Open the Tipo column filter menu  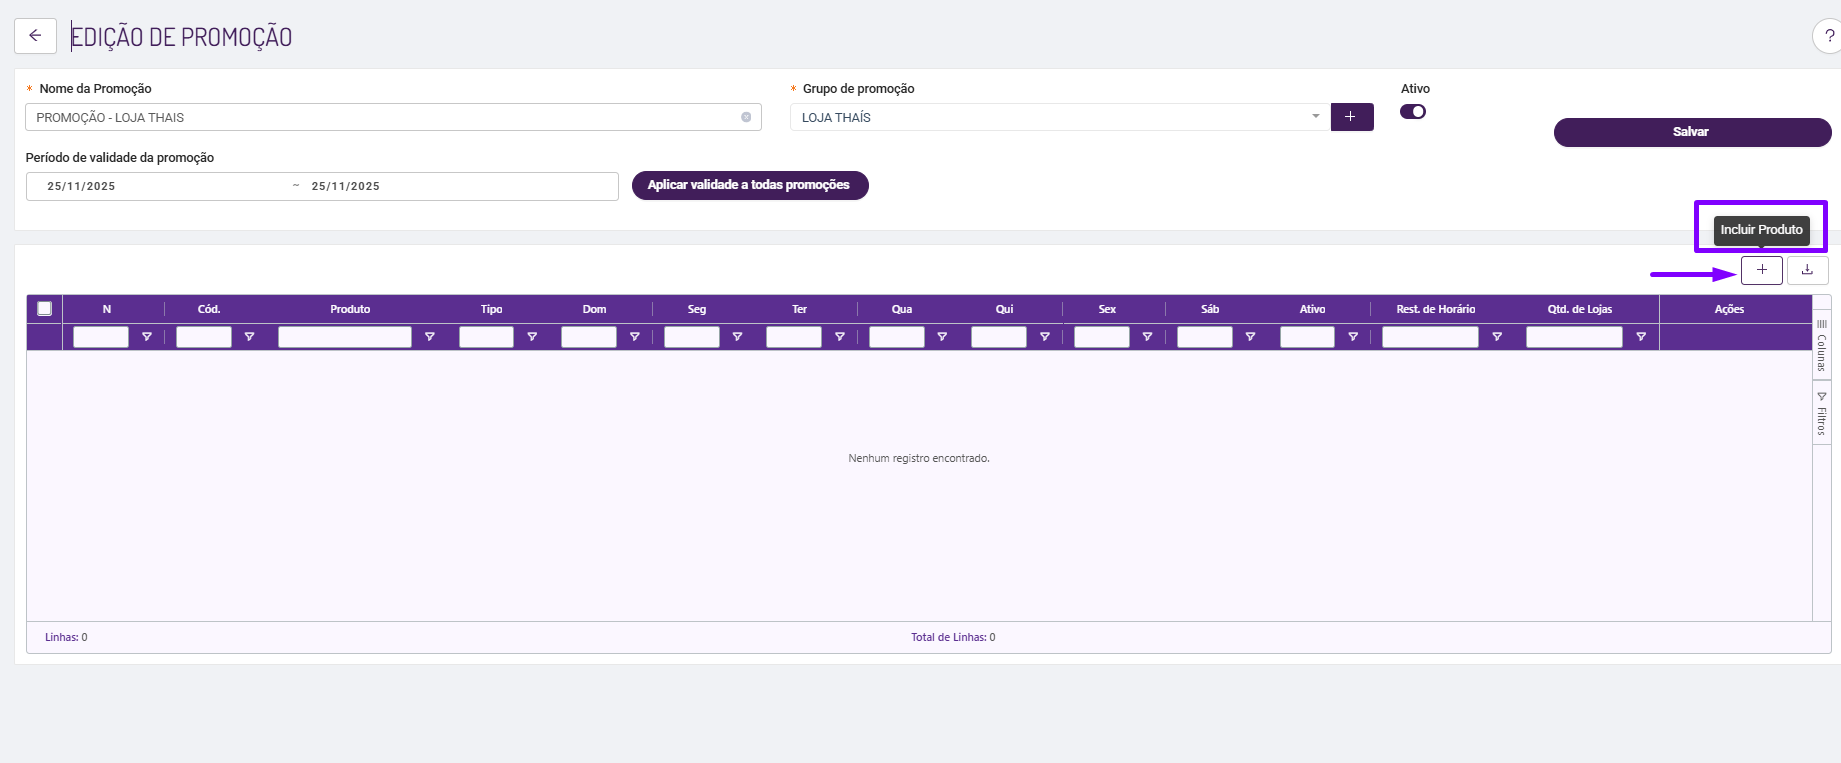tap(533, 337)
